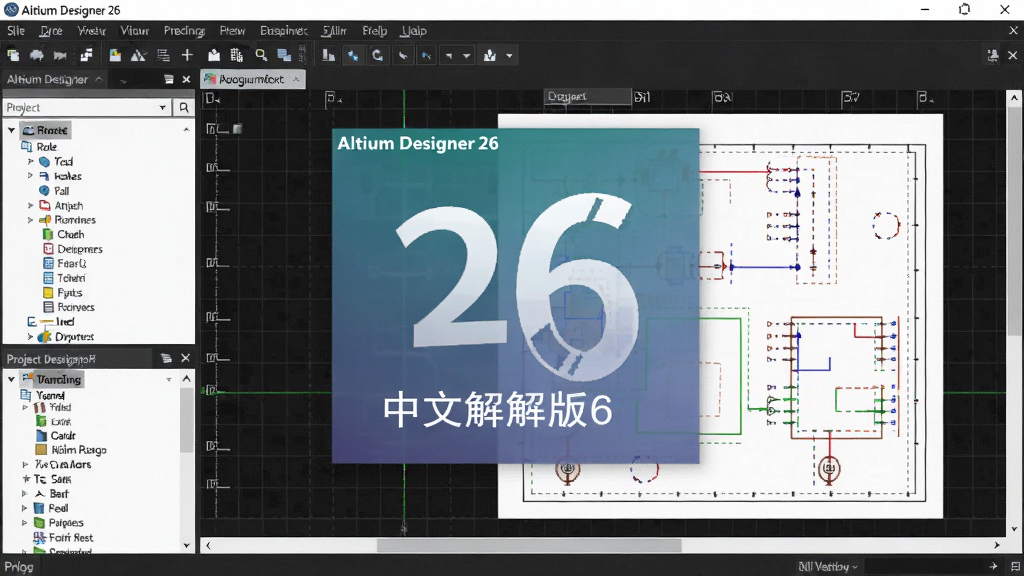
Task: Click the Altium Designer 26 splash image
Action: 515,296
